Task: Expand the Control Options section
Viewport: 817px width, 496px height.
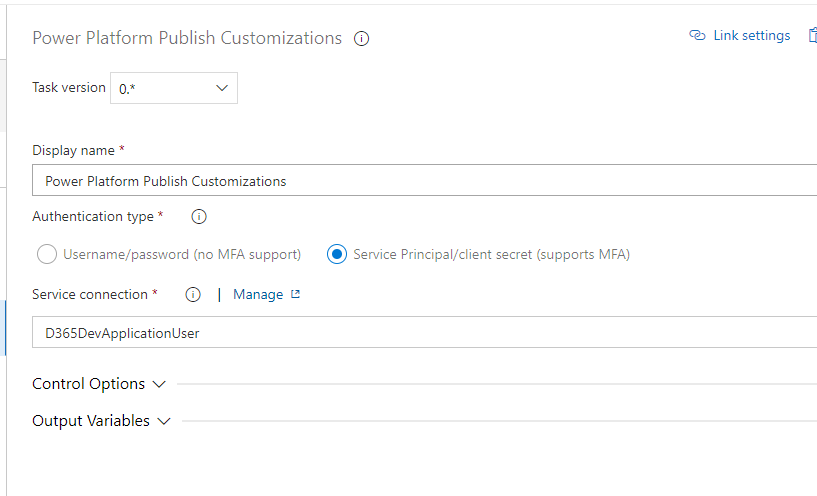Action: point(89,384)
